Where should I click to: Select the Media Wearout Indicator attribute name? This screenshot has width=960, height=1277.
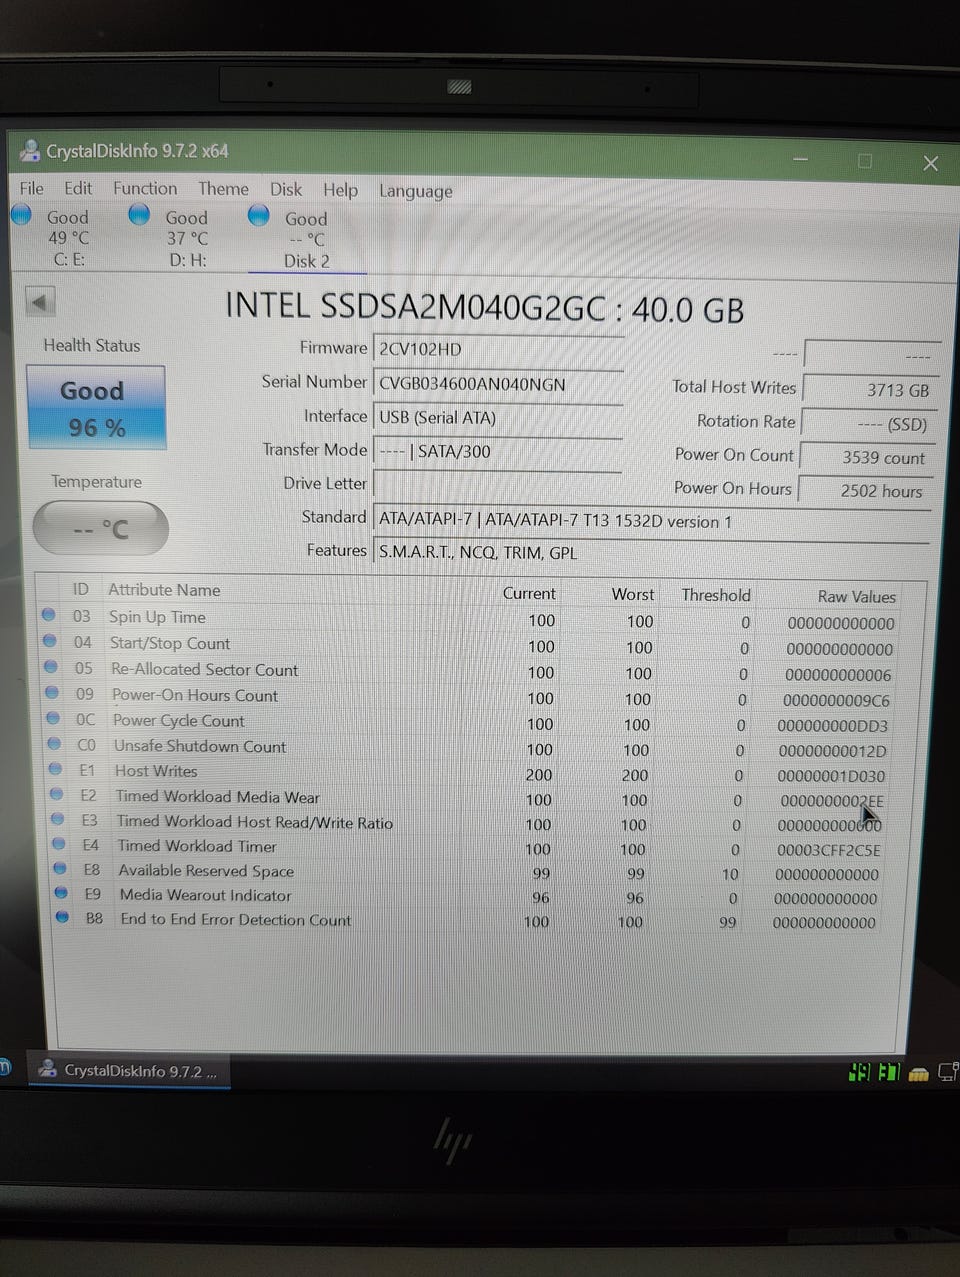(x=206, y=895)
